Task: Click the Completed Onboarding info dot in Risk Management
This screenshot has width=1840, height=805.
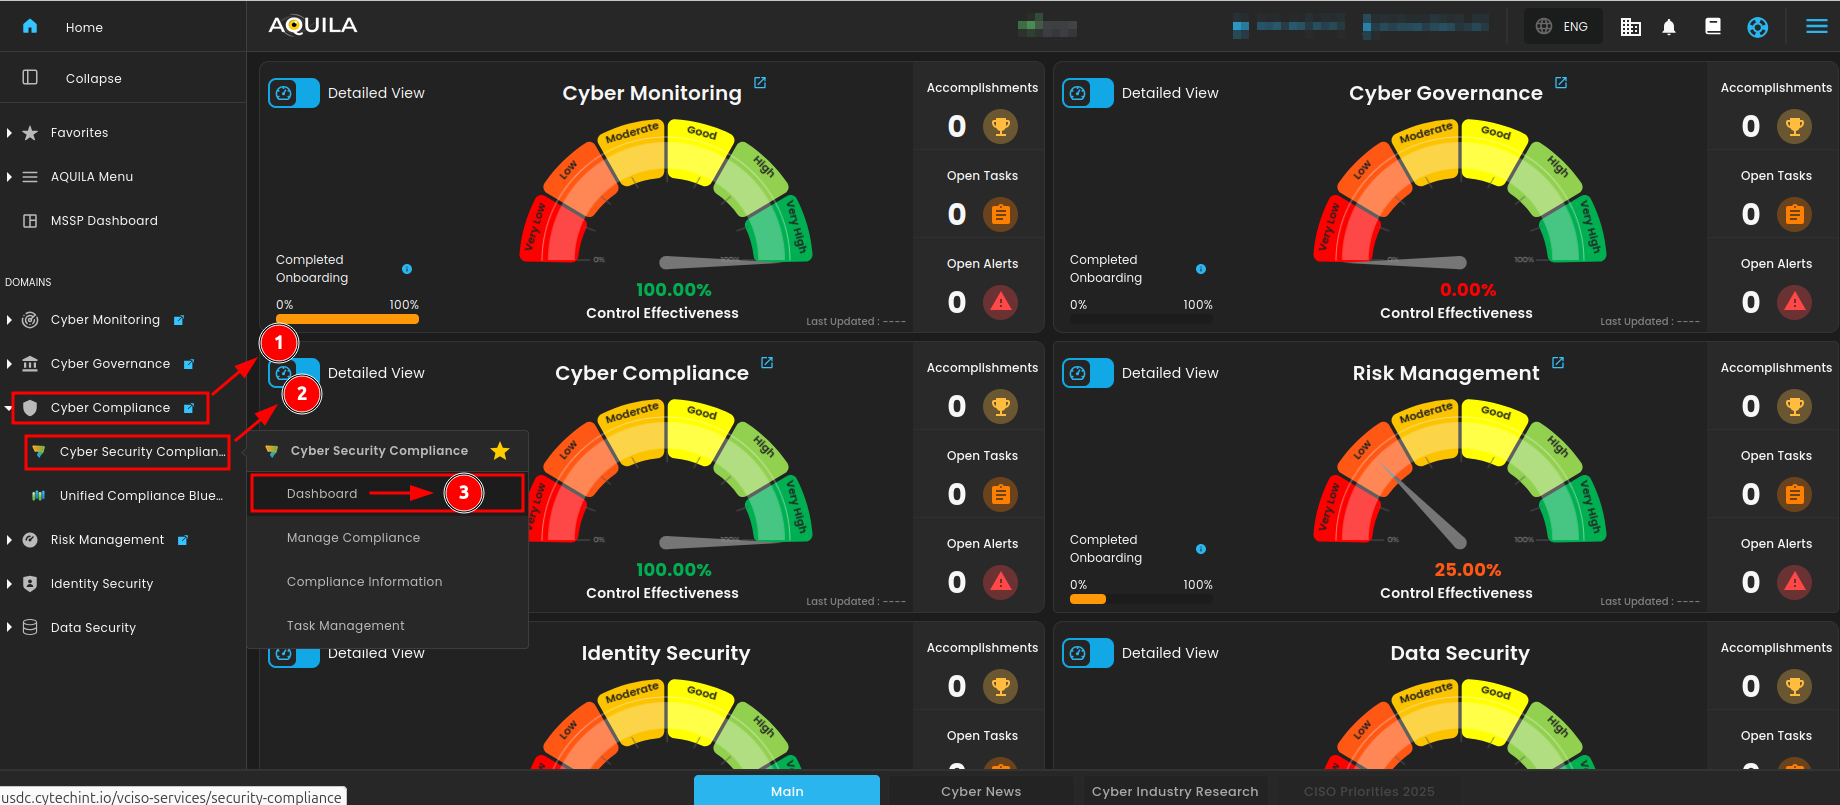Action: click(x=1201, y=549)
